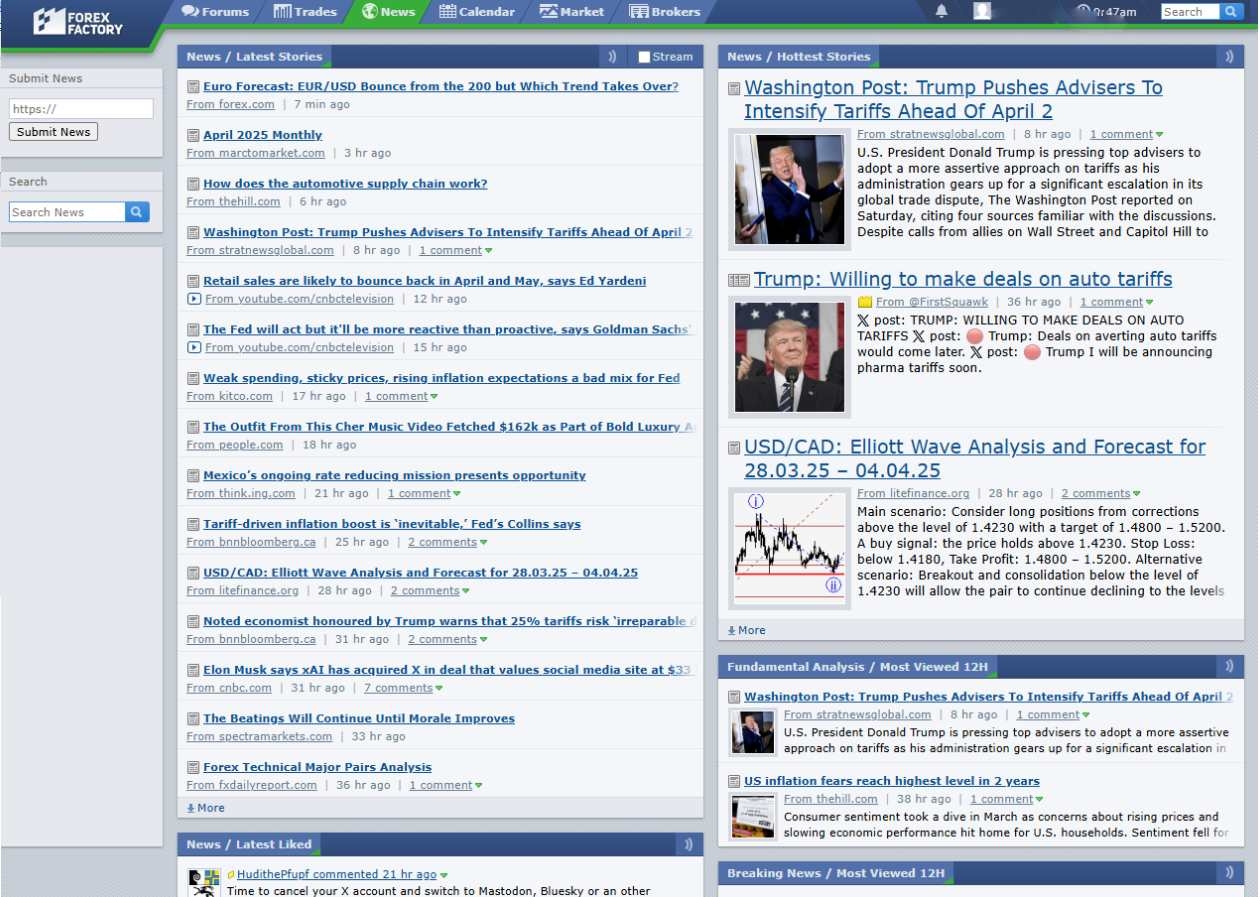Click the https:// submit news URL field

tap(81, 109)
